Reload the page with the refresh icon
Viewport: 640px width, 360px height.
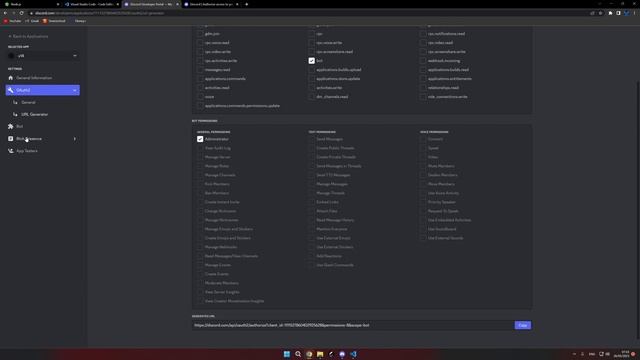(x=22, y=13)
